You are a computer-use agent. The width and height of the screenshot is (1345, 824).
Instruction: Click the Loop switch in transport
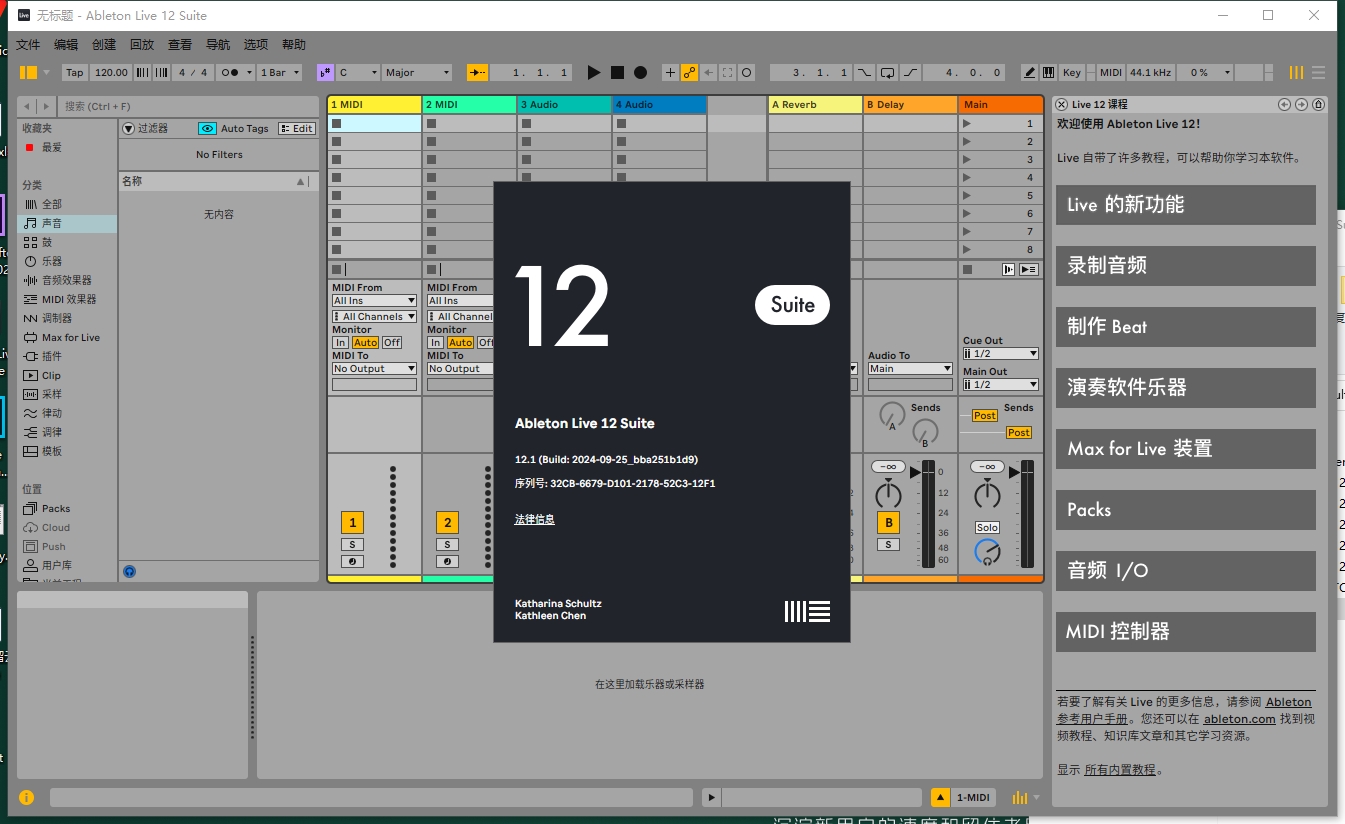(888, 72)
